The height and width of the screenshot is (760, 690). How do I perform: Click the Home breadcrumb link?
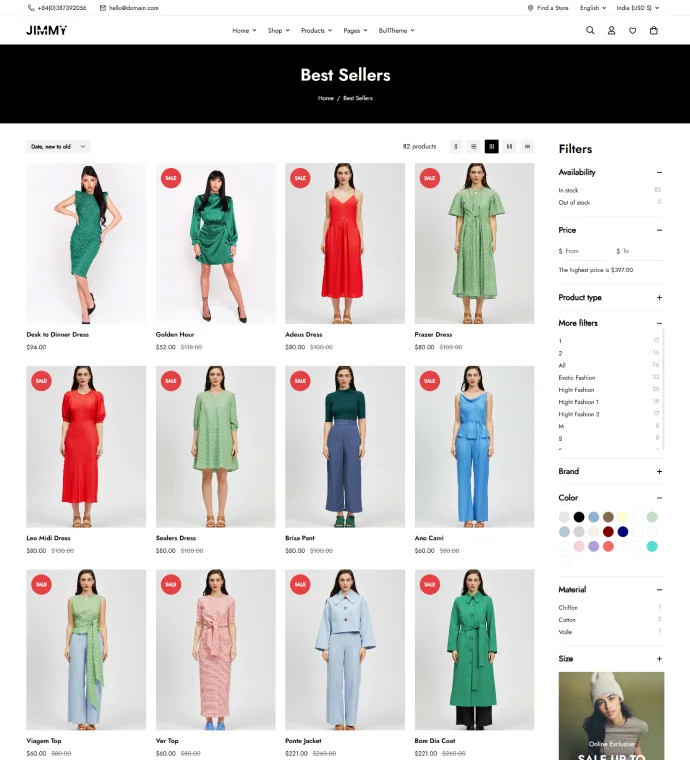coord(326,98)
